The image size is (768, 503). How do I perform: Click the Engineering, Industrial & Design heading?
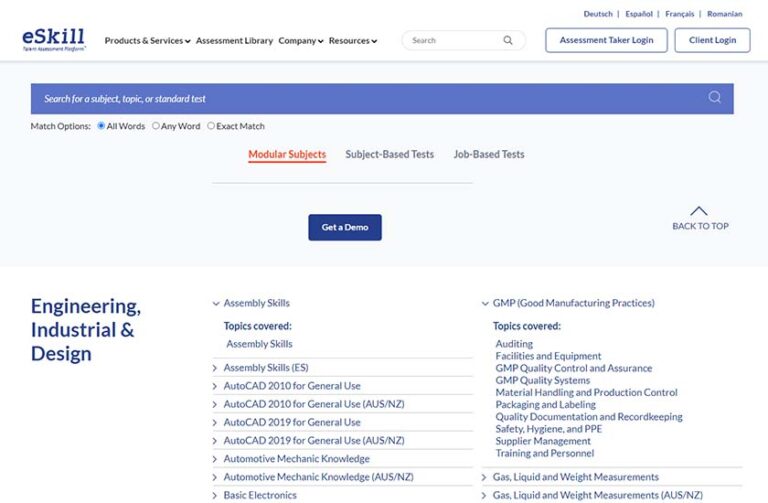(86, 330)
